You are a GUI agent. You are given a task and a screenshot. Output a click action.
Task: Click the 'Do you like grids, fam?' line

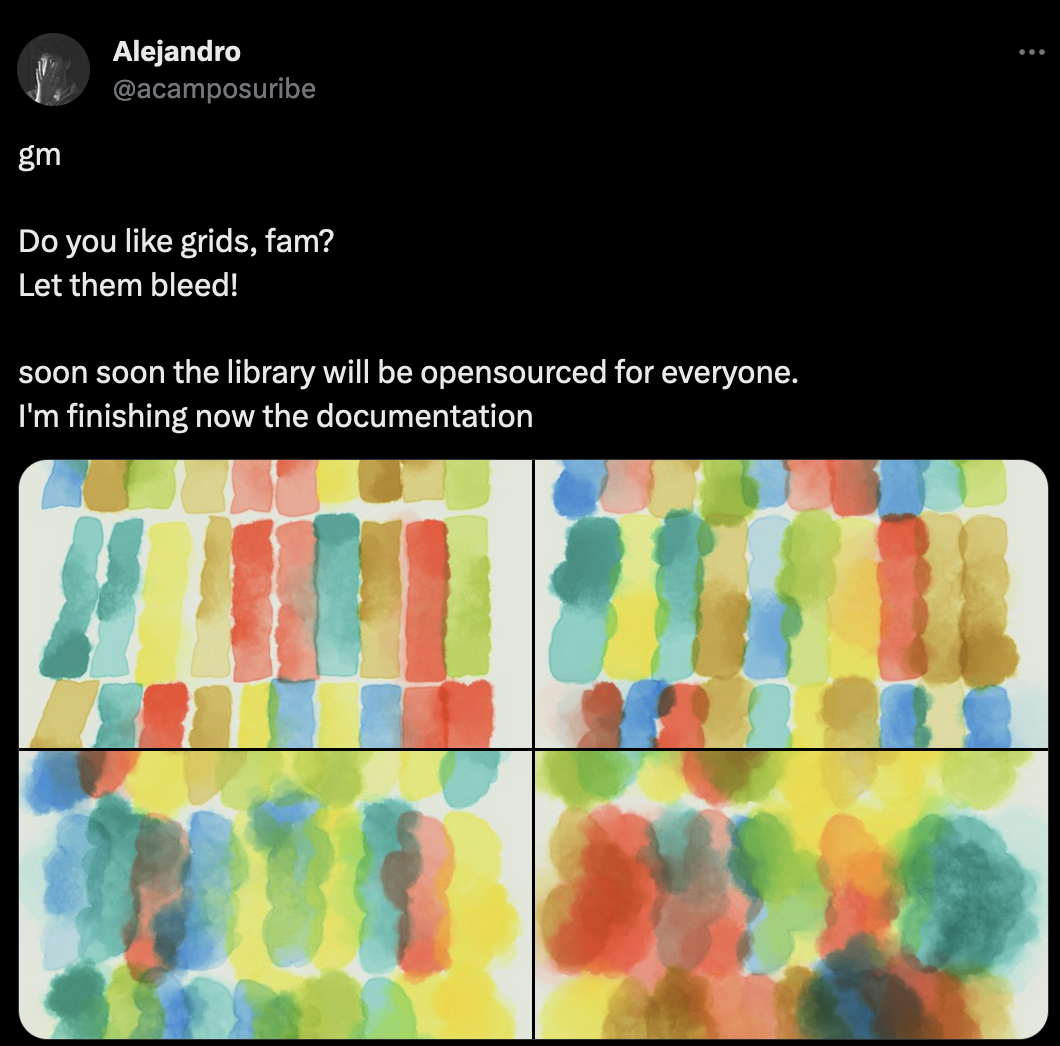coord(176,241)
